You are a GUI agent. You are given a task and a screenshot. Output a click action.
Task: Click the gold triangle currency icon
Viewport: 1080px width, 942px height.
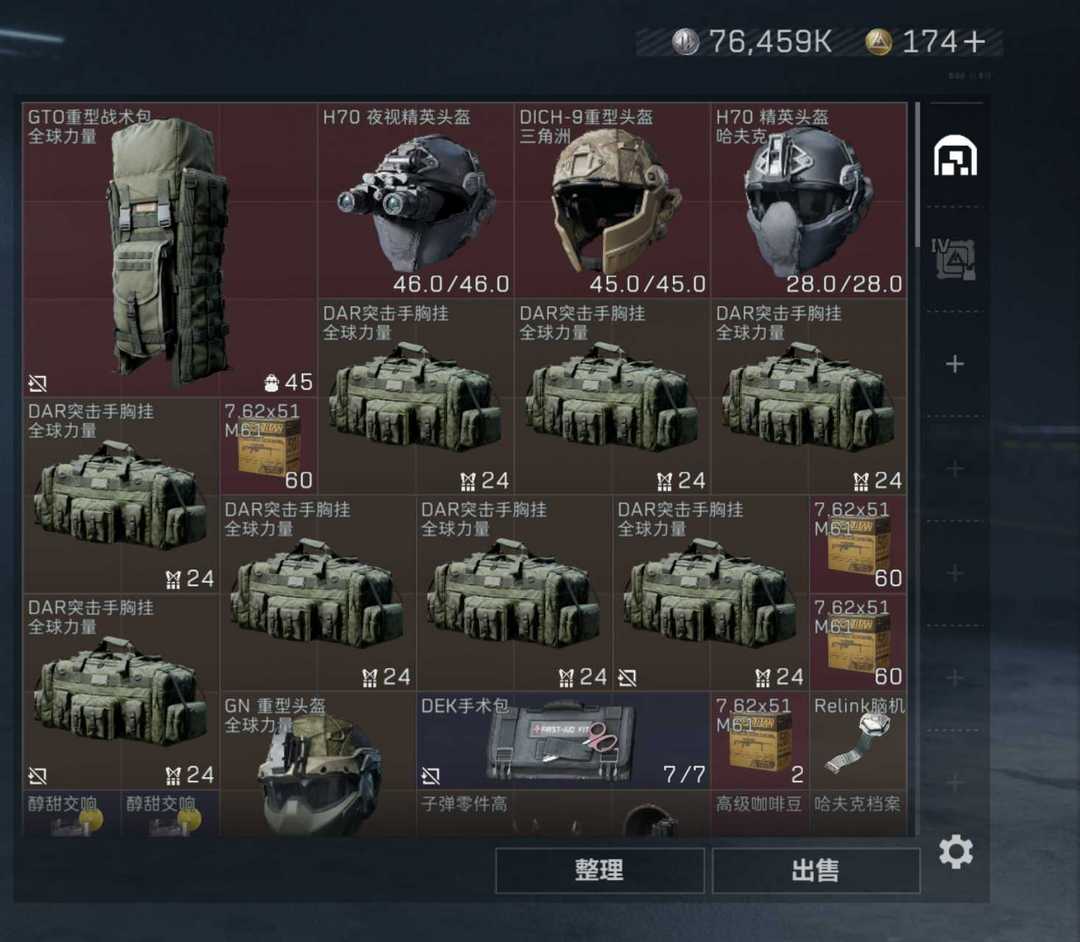click(x=878, y=42)
